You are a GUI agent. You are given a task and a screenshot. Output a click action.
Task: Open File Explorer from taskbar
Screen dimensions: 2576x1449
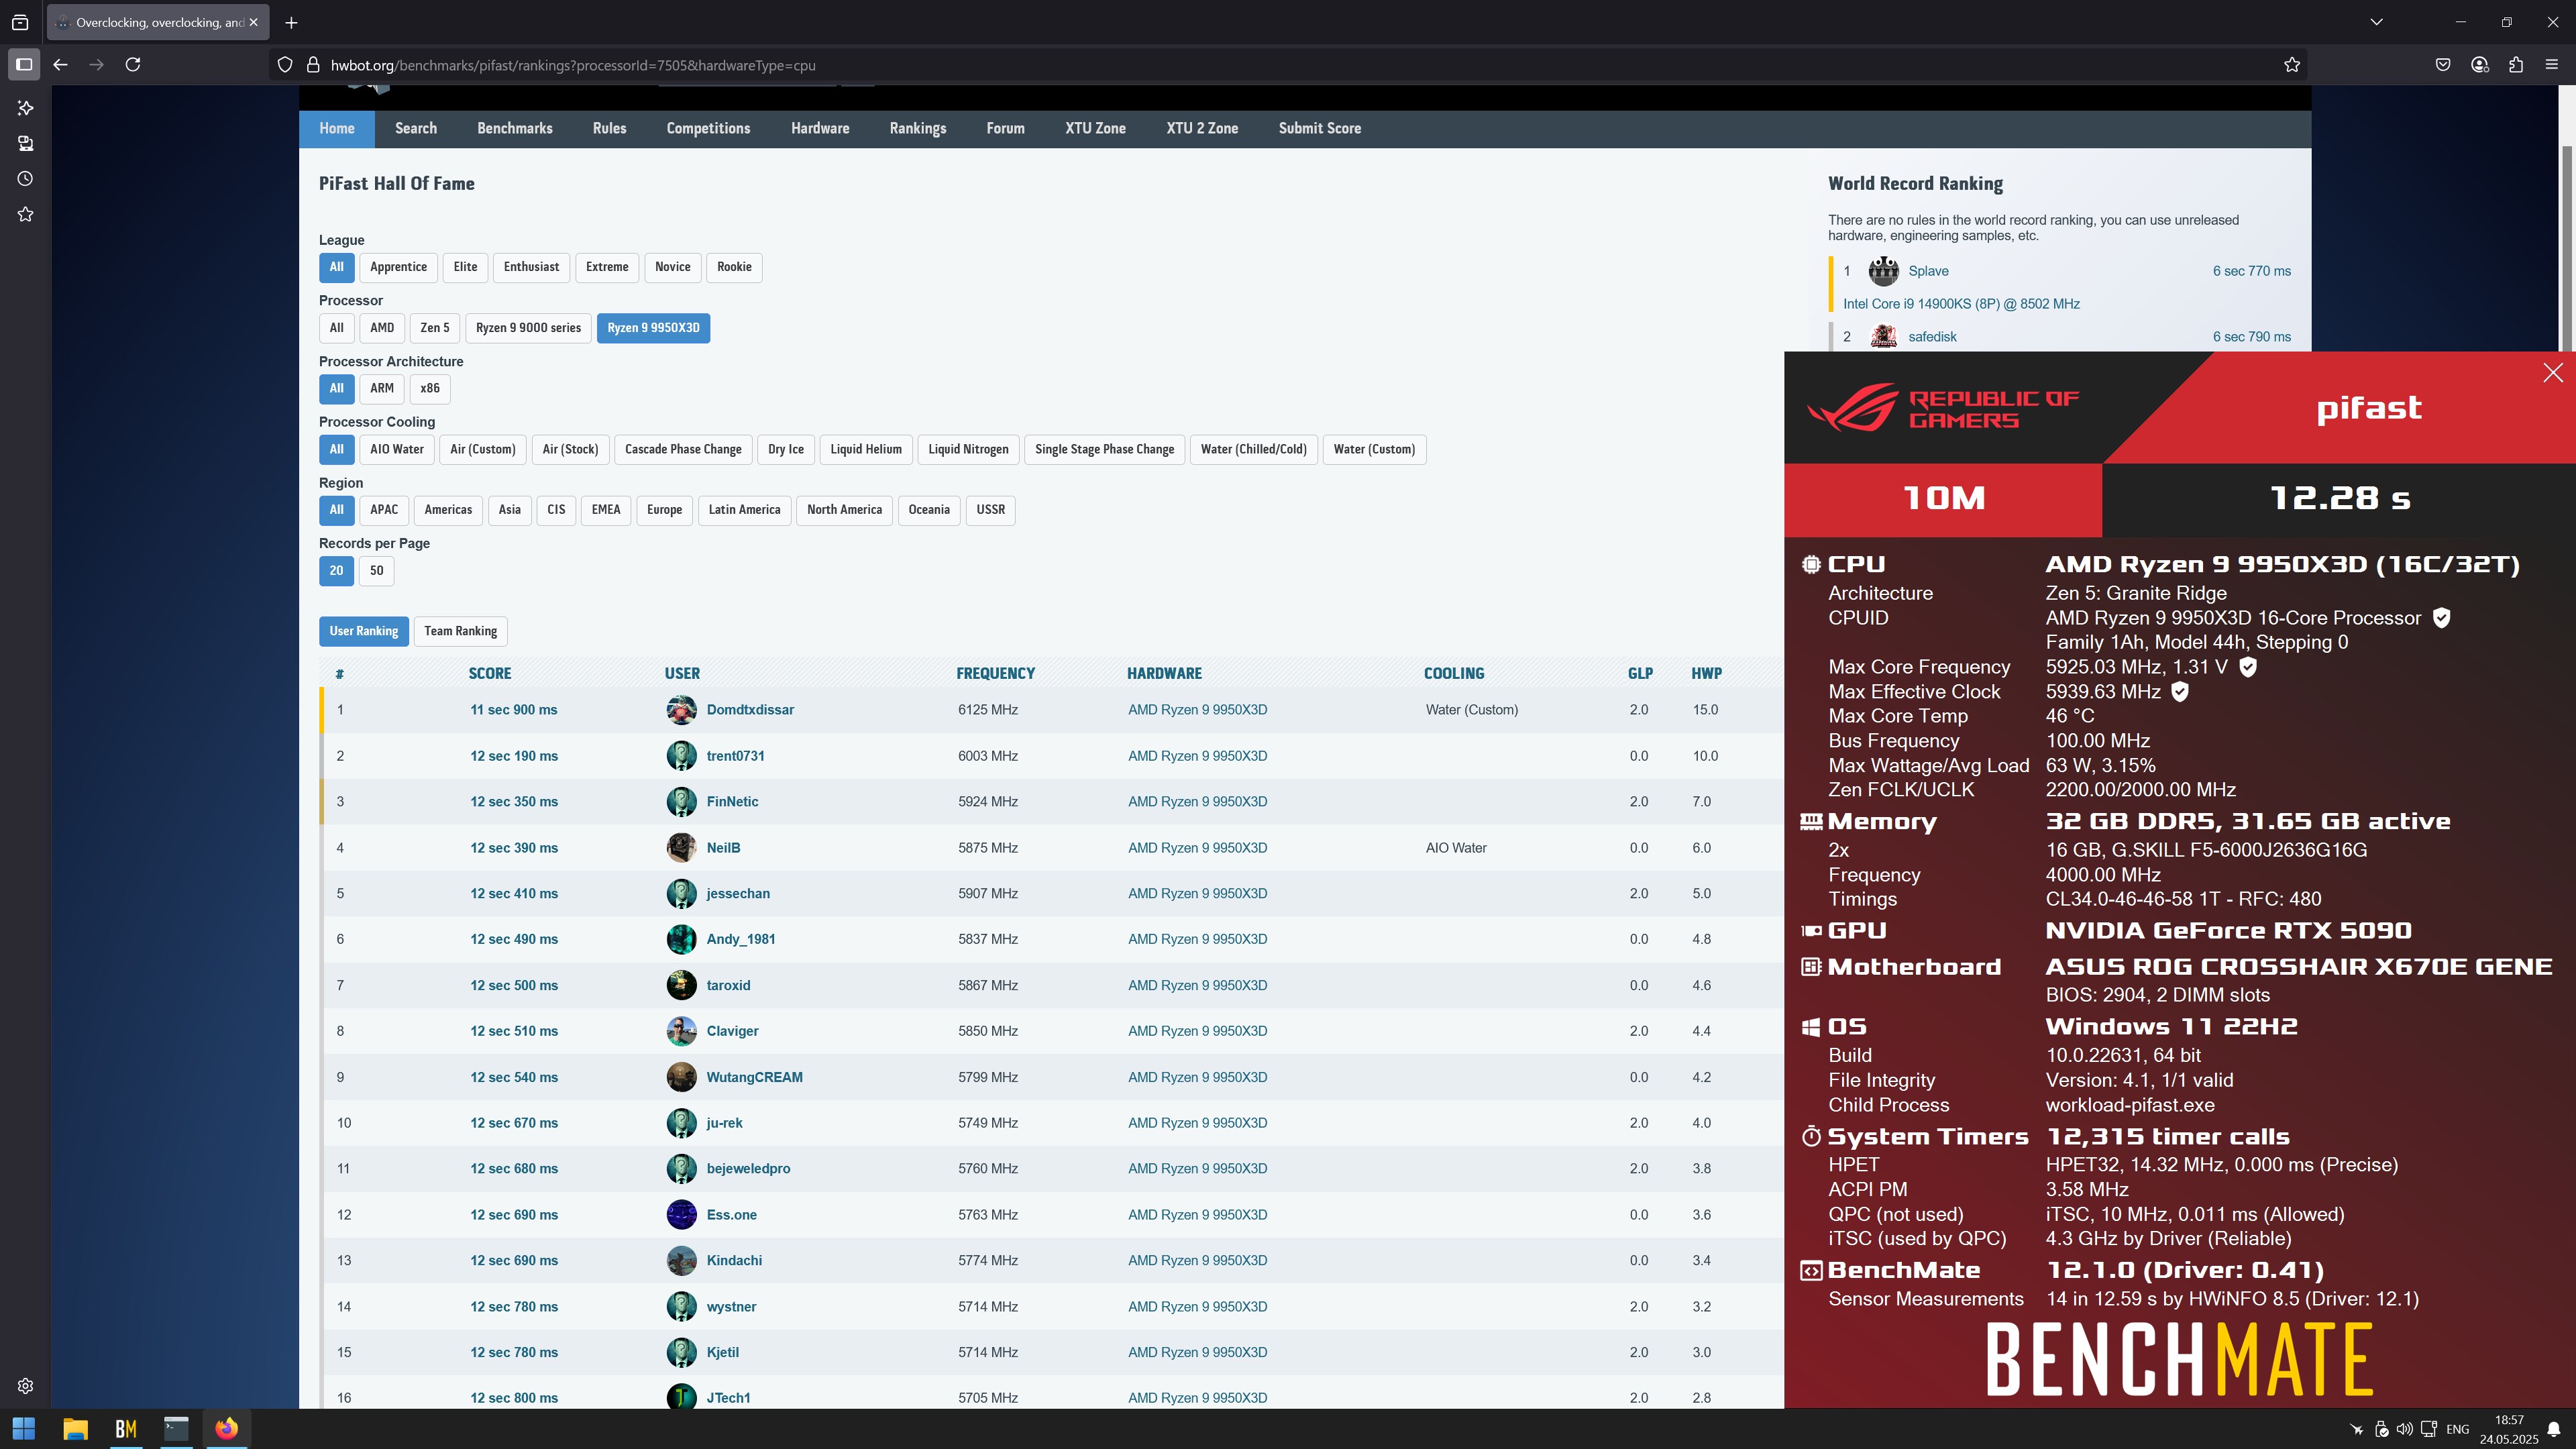point(75,1429)
